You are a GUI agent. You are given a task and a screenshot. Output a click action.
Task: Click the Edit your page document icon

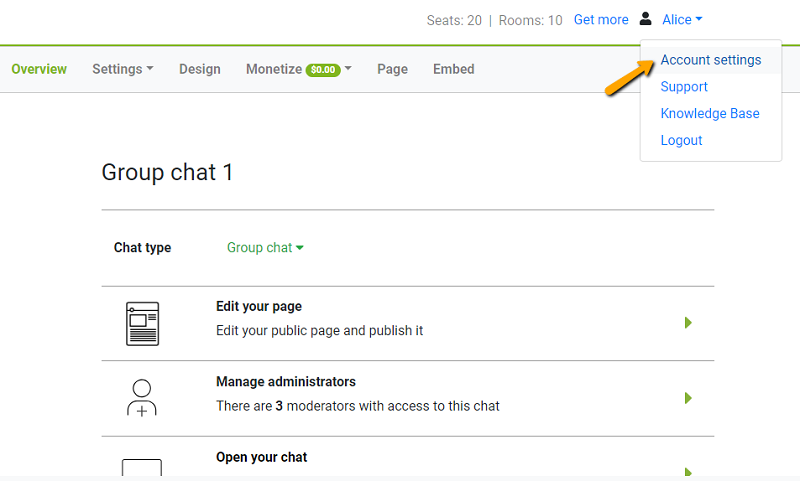[142, 323]
